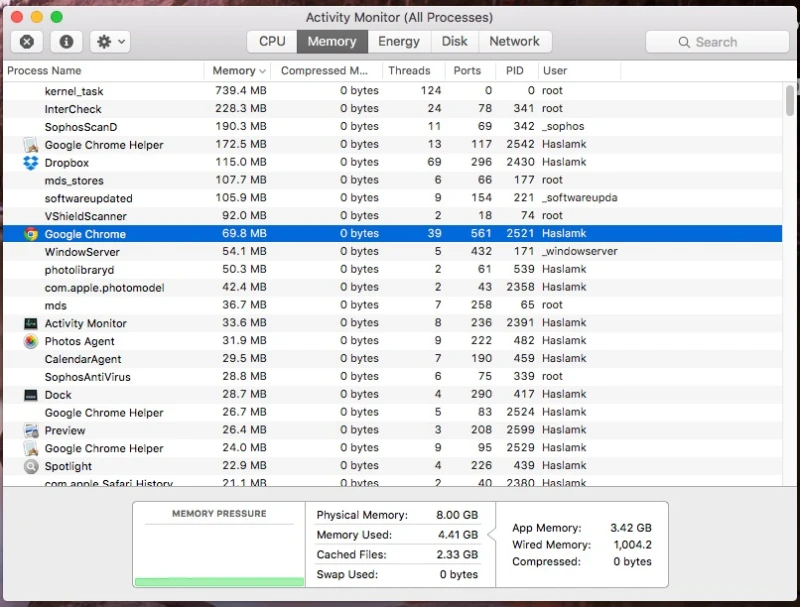This screenshot has height=607, width=800.
Task: Click the Cached Files 2.33 GB value
Action: pos(457,554)
